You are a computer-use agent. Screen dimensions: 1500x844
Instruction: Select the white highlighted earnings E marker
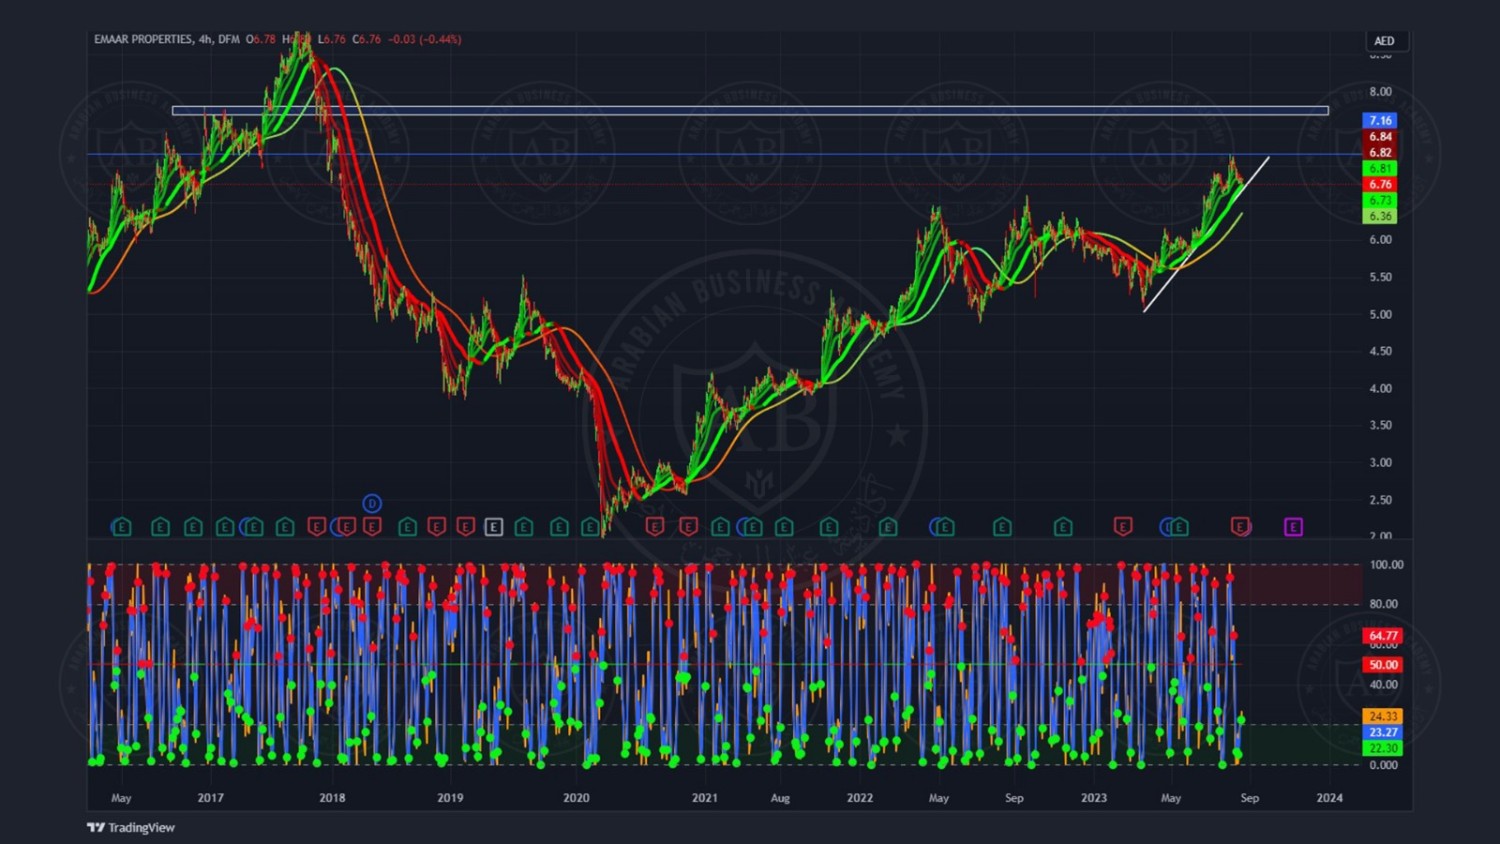tap(493, 527)
